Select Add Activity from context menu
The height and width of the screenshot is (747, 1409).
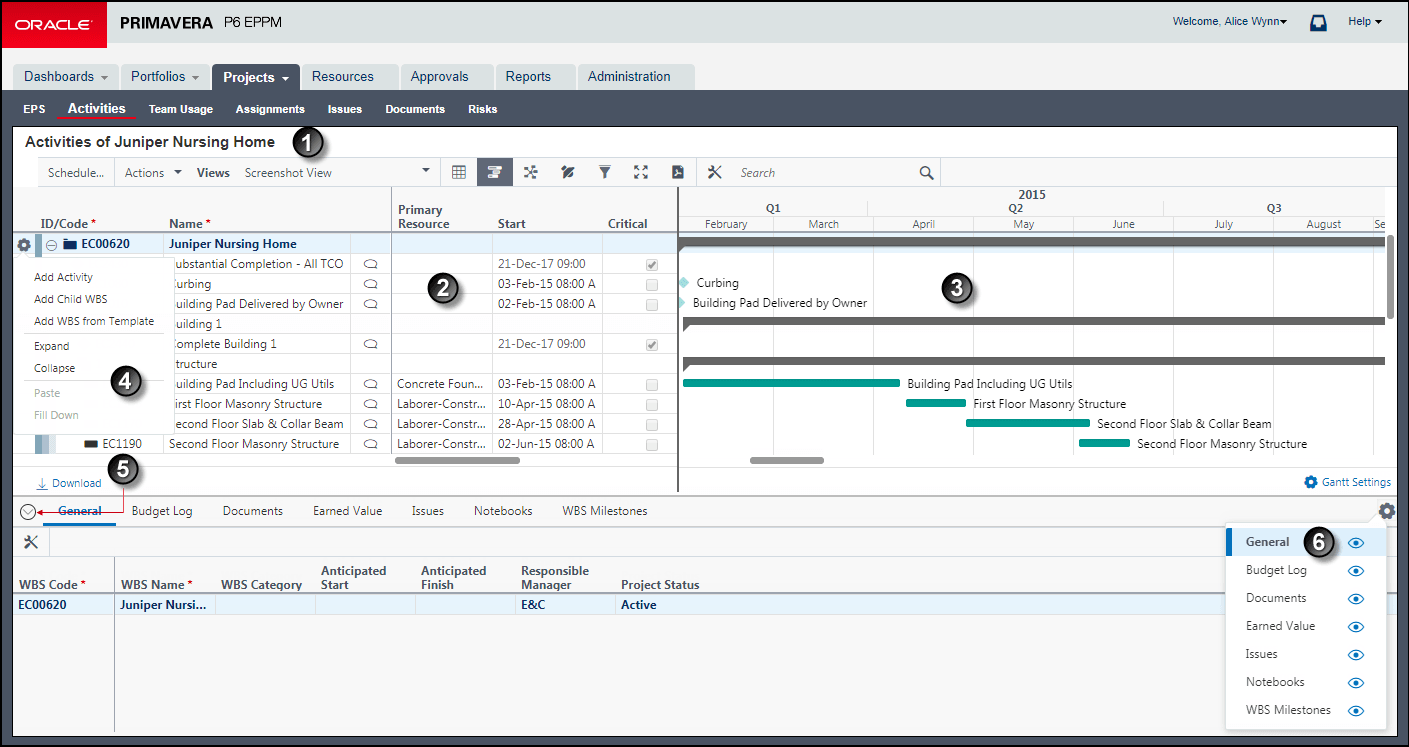pos(63,277)
